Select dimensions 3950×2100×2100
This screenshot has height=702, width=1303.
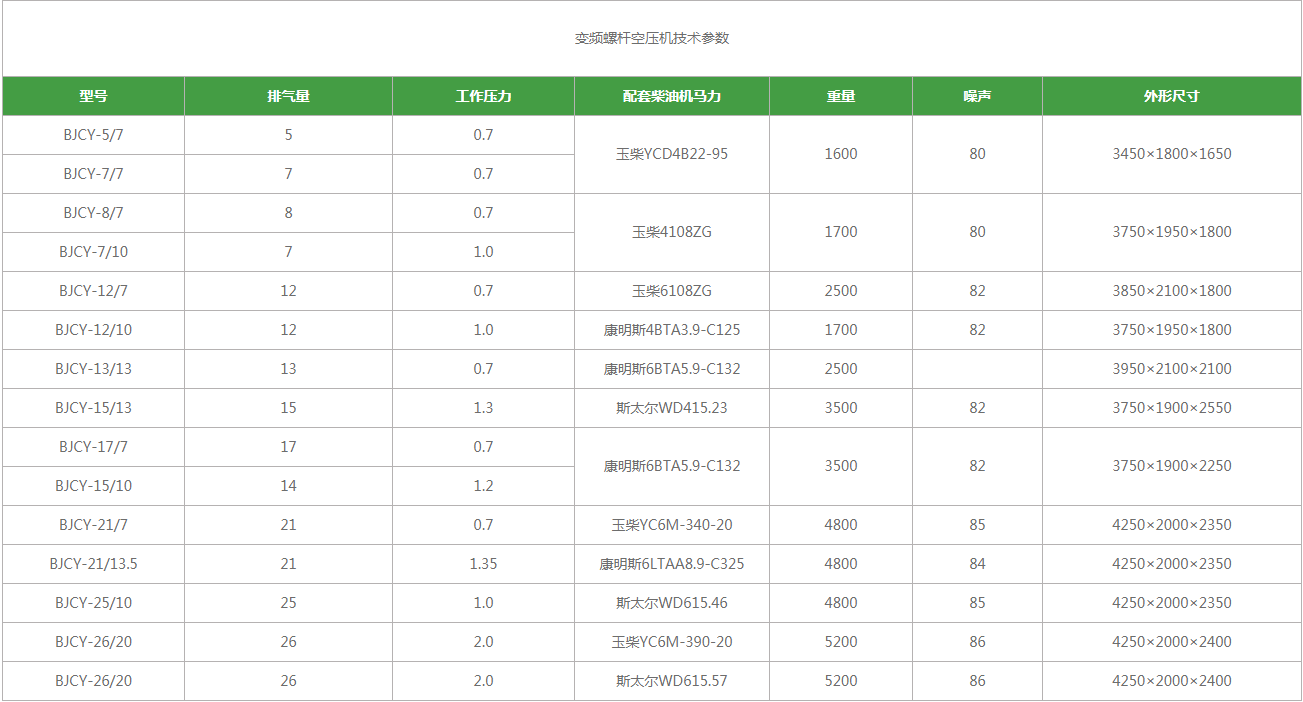coord(1172,369)
